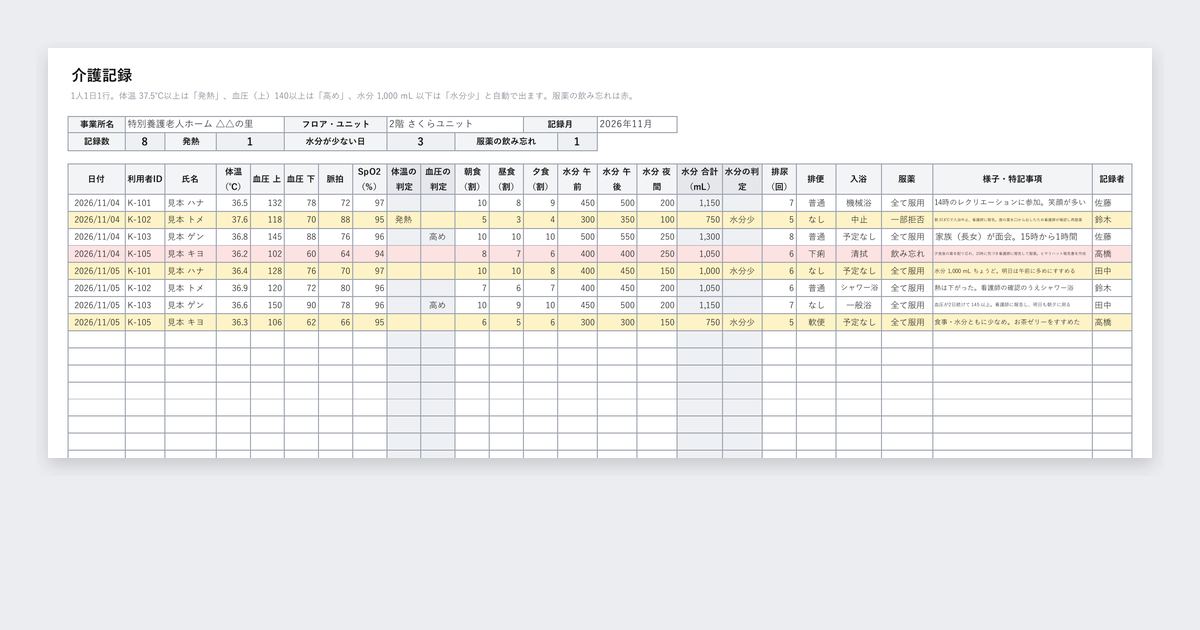The height and width of the screenshot is (630, 1200).
Task: Select the 記録月 value 2026年11月
Action: [x=636, y=124]
